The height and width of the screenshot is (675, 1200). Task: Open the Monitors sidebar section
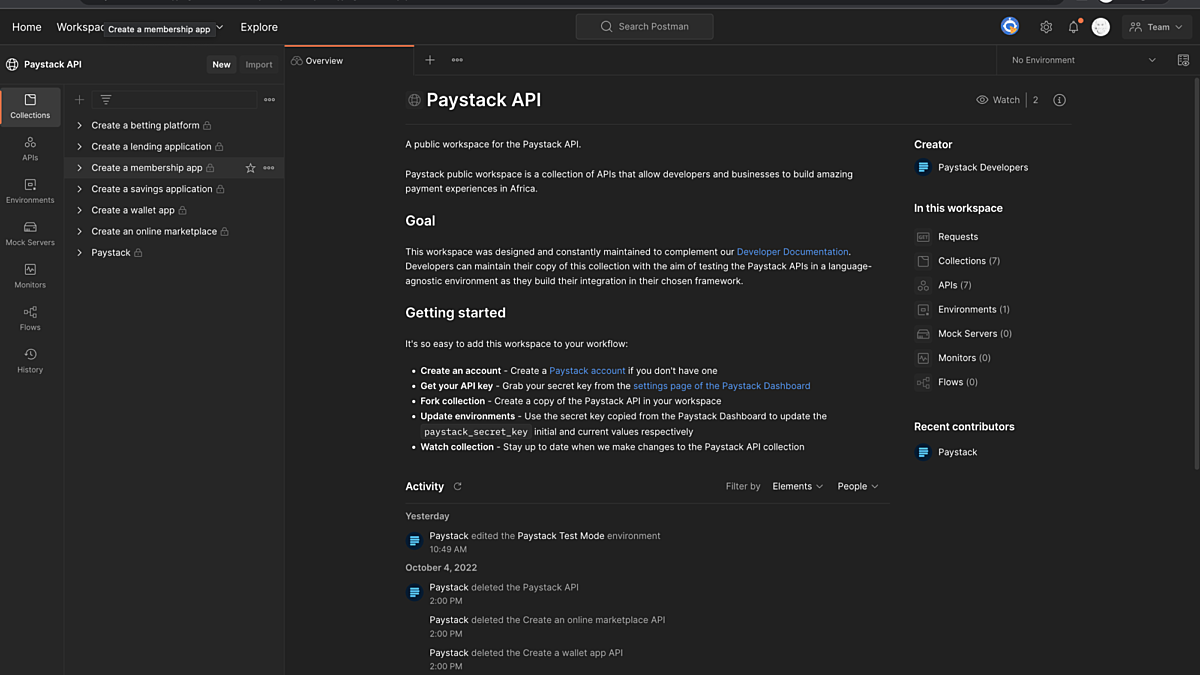click(x=30, y=276)
